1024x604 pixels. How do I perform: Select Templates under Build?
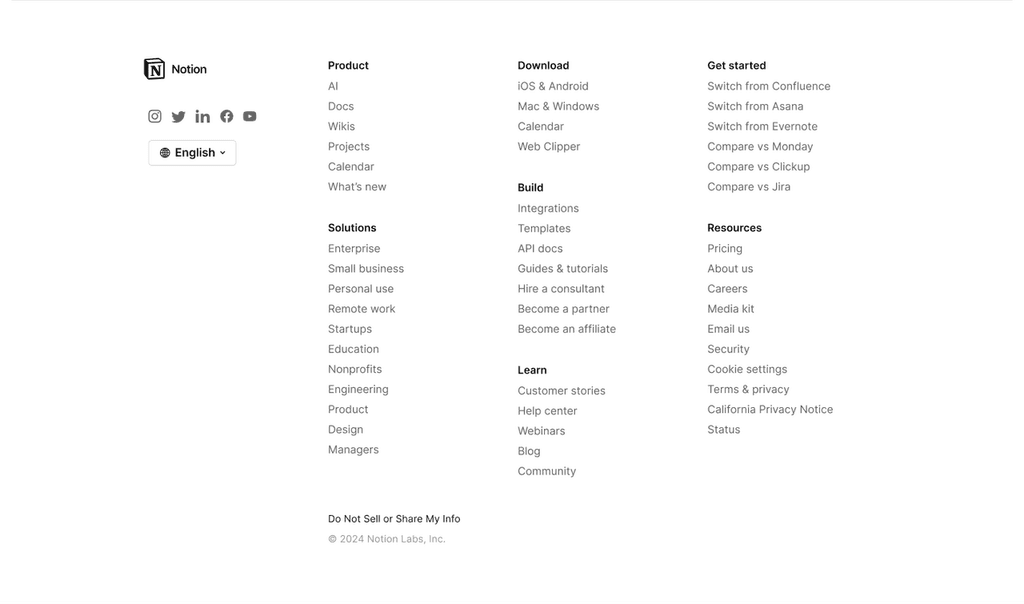point(544,228)
